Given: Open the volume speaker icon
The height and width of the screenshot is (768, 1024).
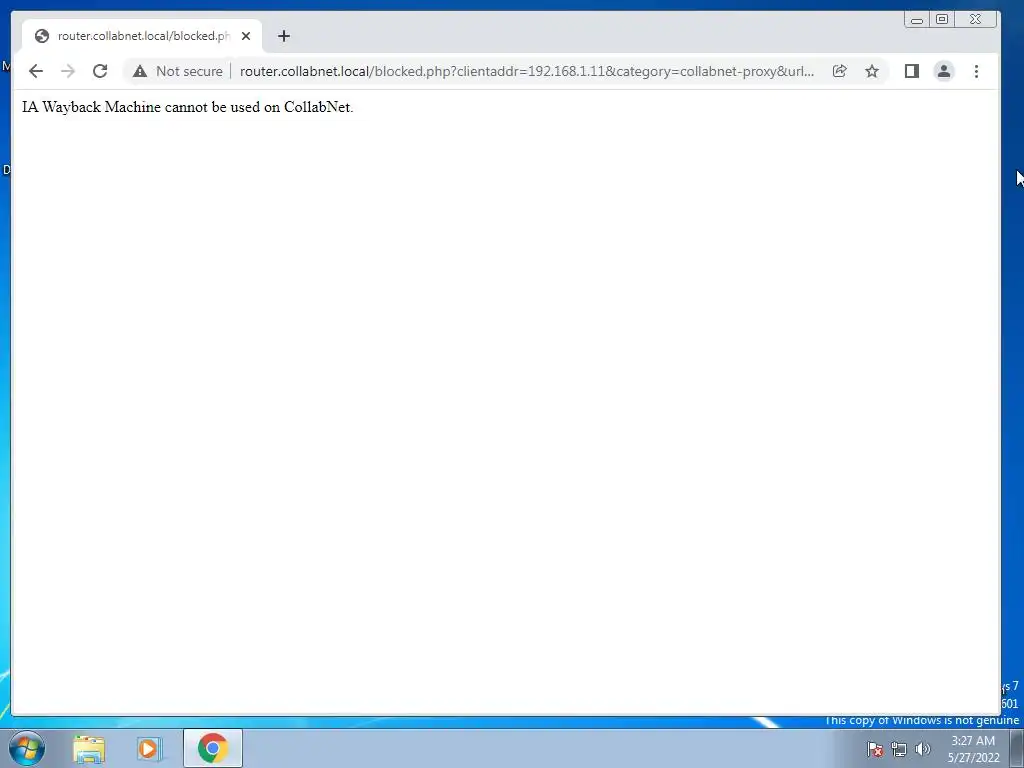Looking at the screenshot, I should 922,749.
